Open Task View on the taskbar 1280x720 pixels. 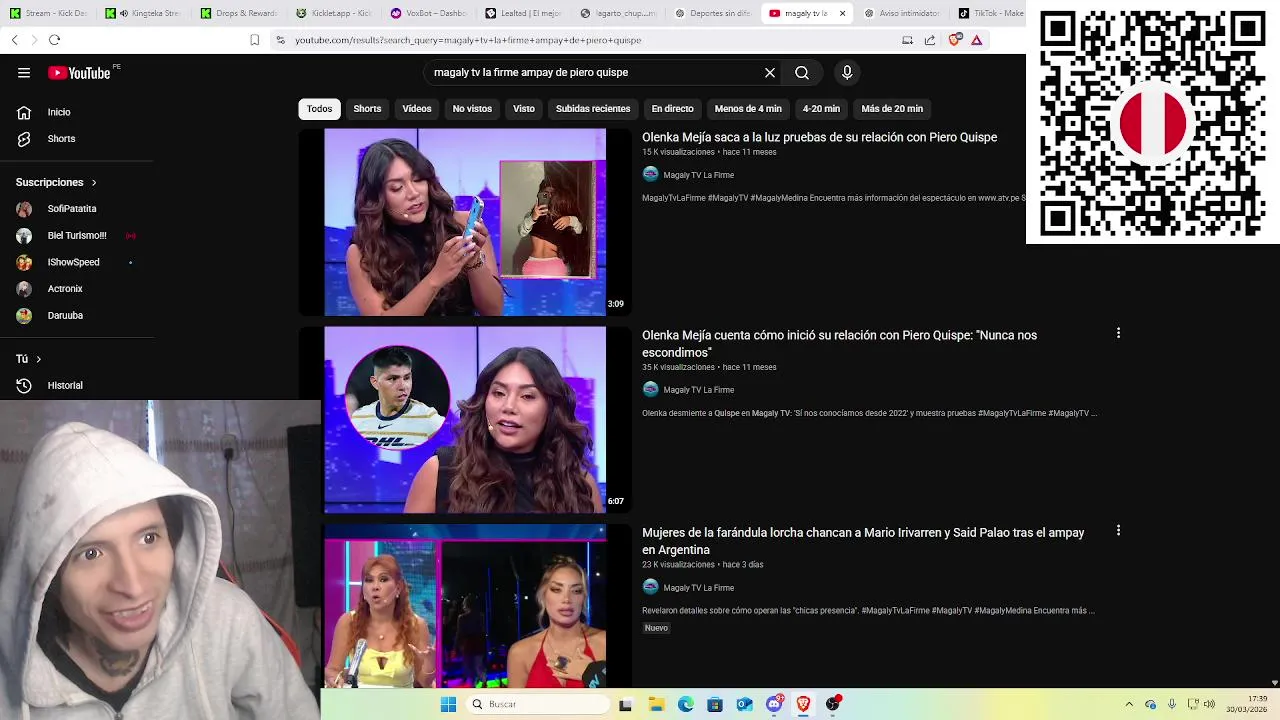tap(626, 704)
